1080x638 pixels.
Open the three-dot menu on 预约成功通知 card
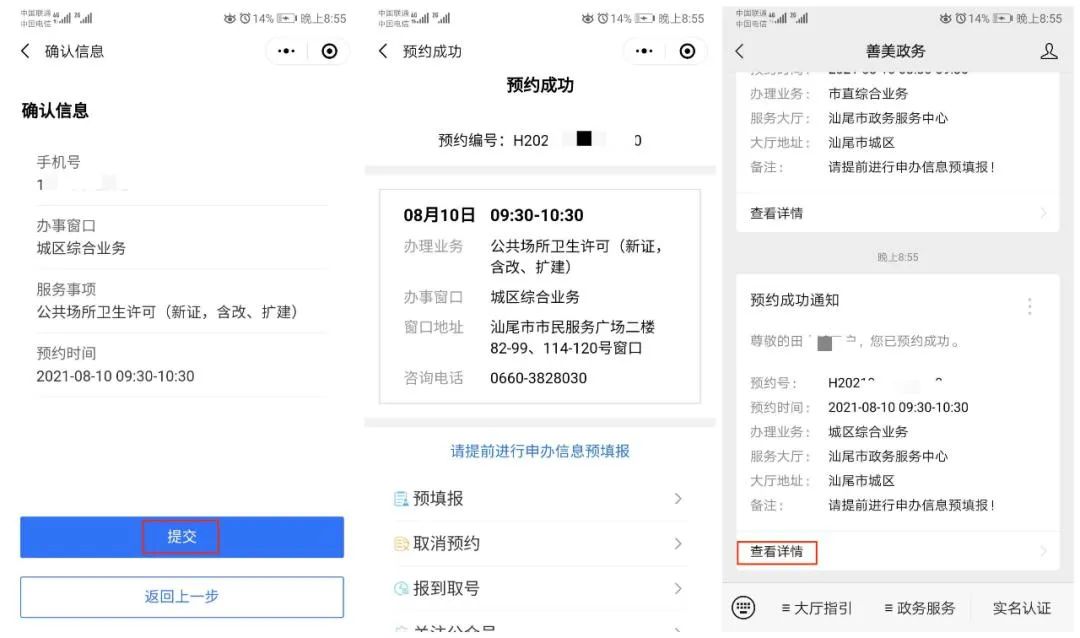coord(1029,306)
